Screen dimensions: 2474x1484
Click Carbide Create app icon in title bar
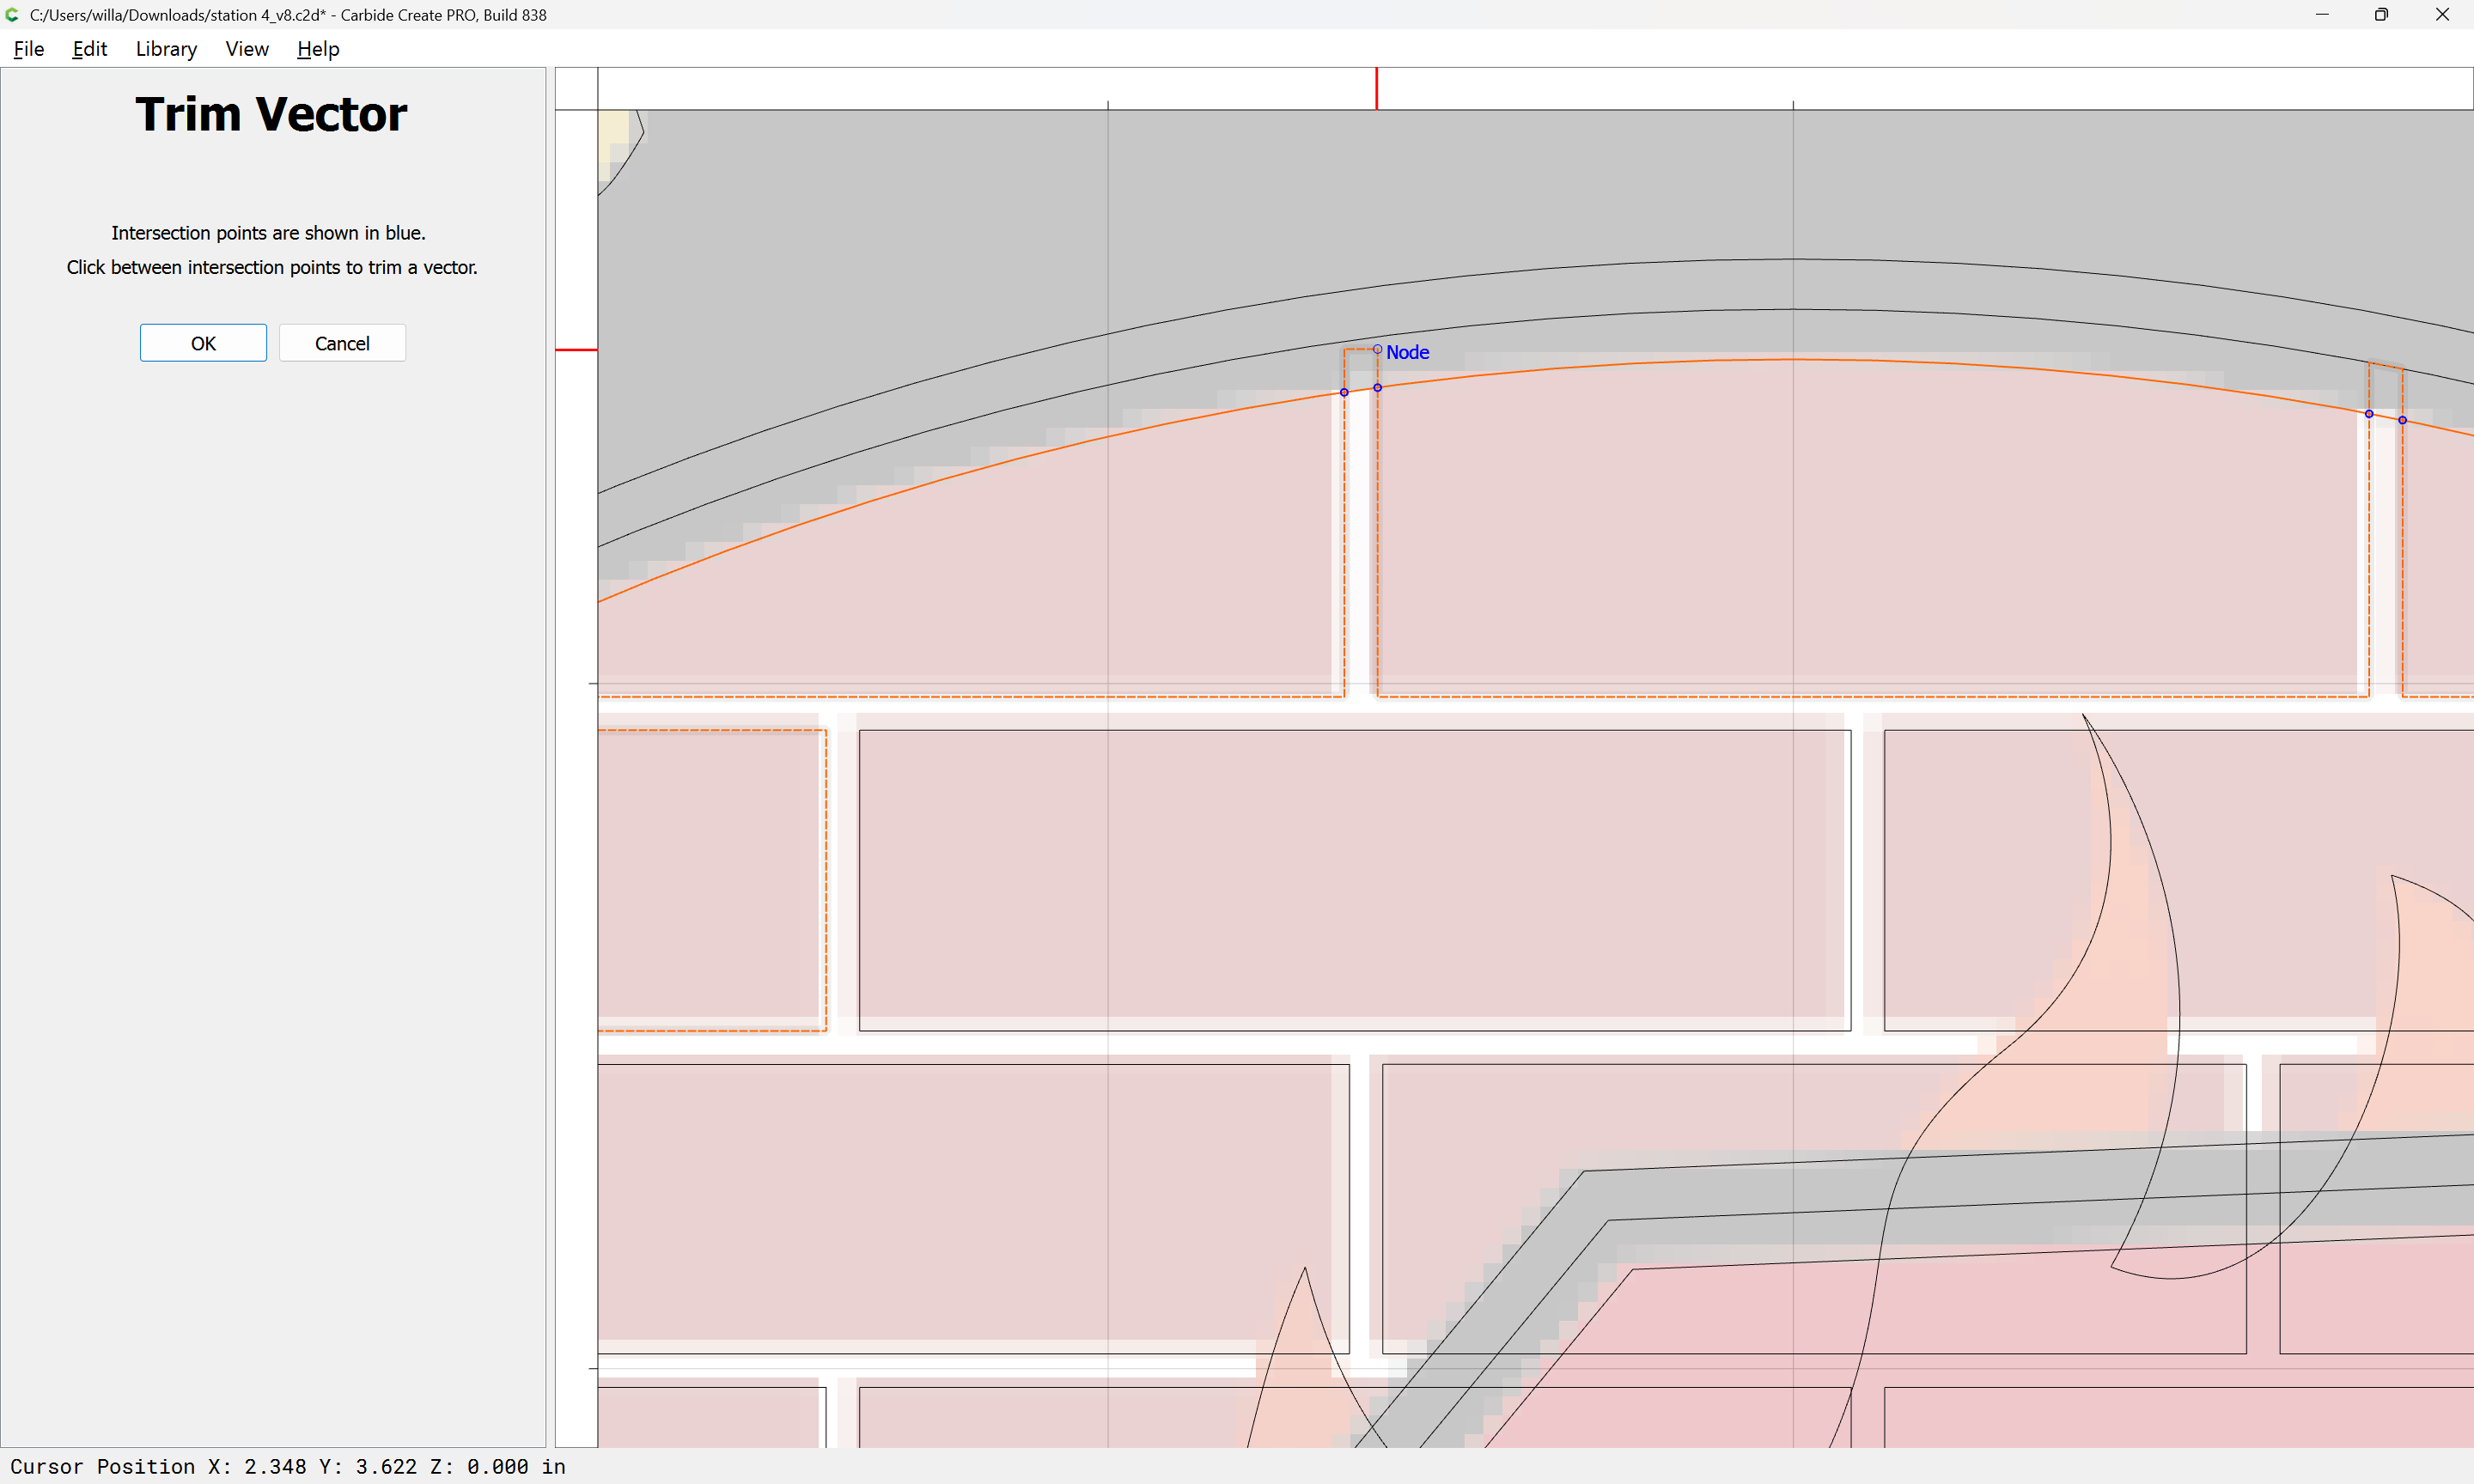click(13, 15)
